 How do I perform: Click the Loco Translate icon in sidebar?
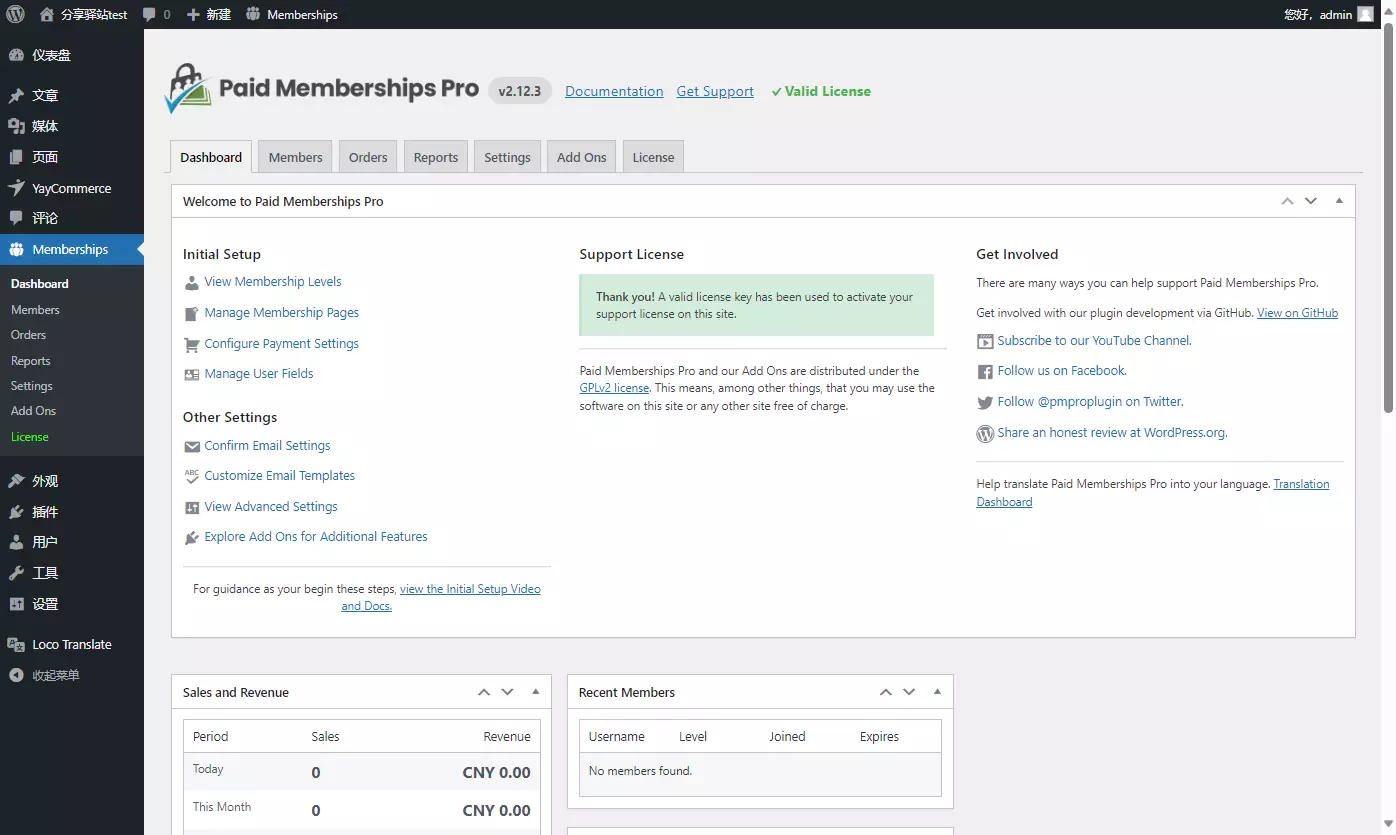(x=16, y=645)
